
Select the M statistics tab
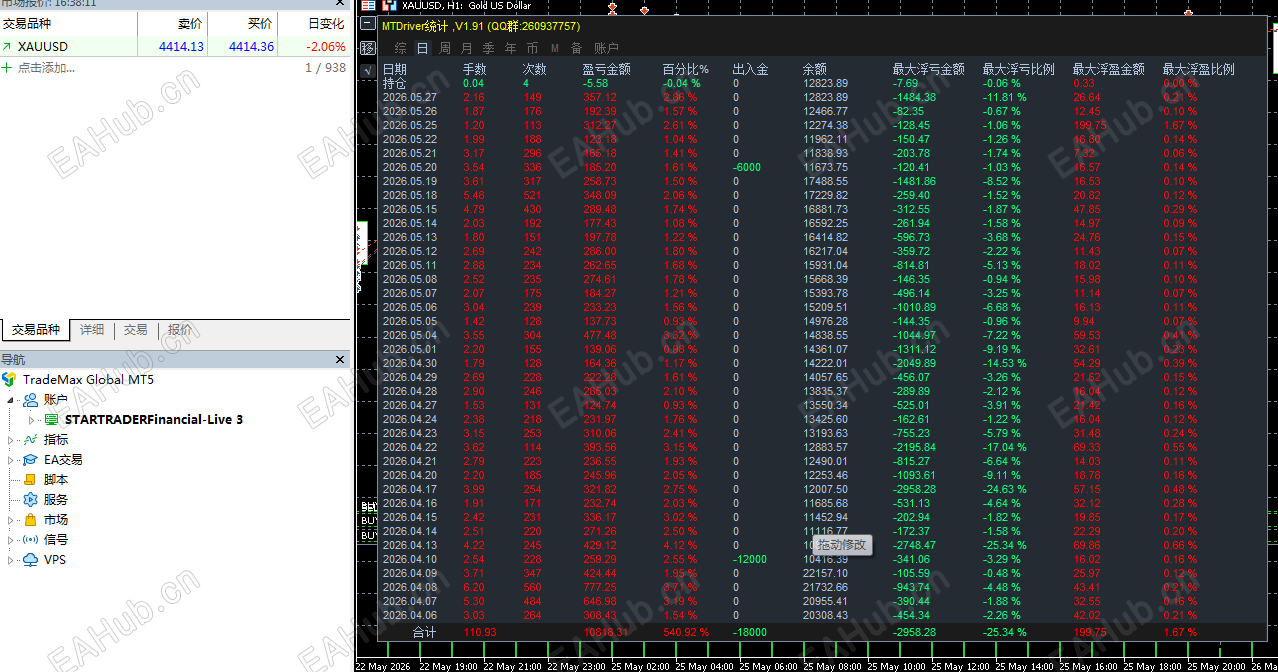coord(555,48)
